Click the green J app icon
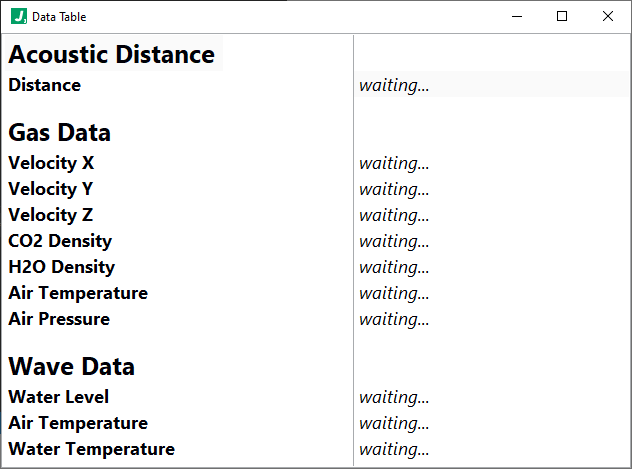632x469 pixels. point(19,17)
